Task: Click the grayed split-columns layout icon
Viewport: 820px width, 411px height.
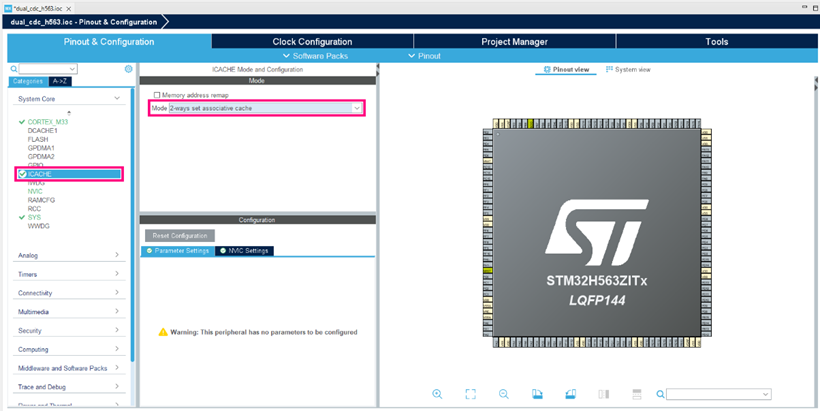Action: [604, 394]
